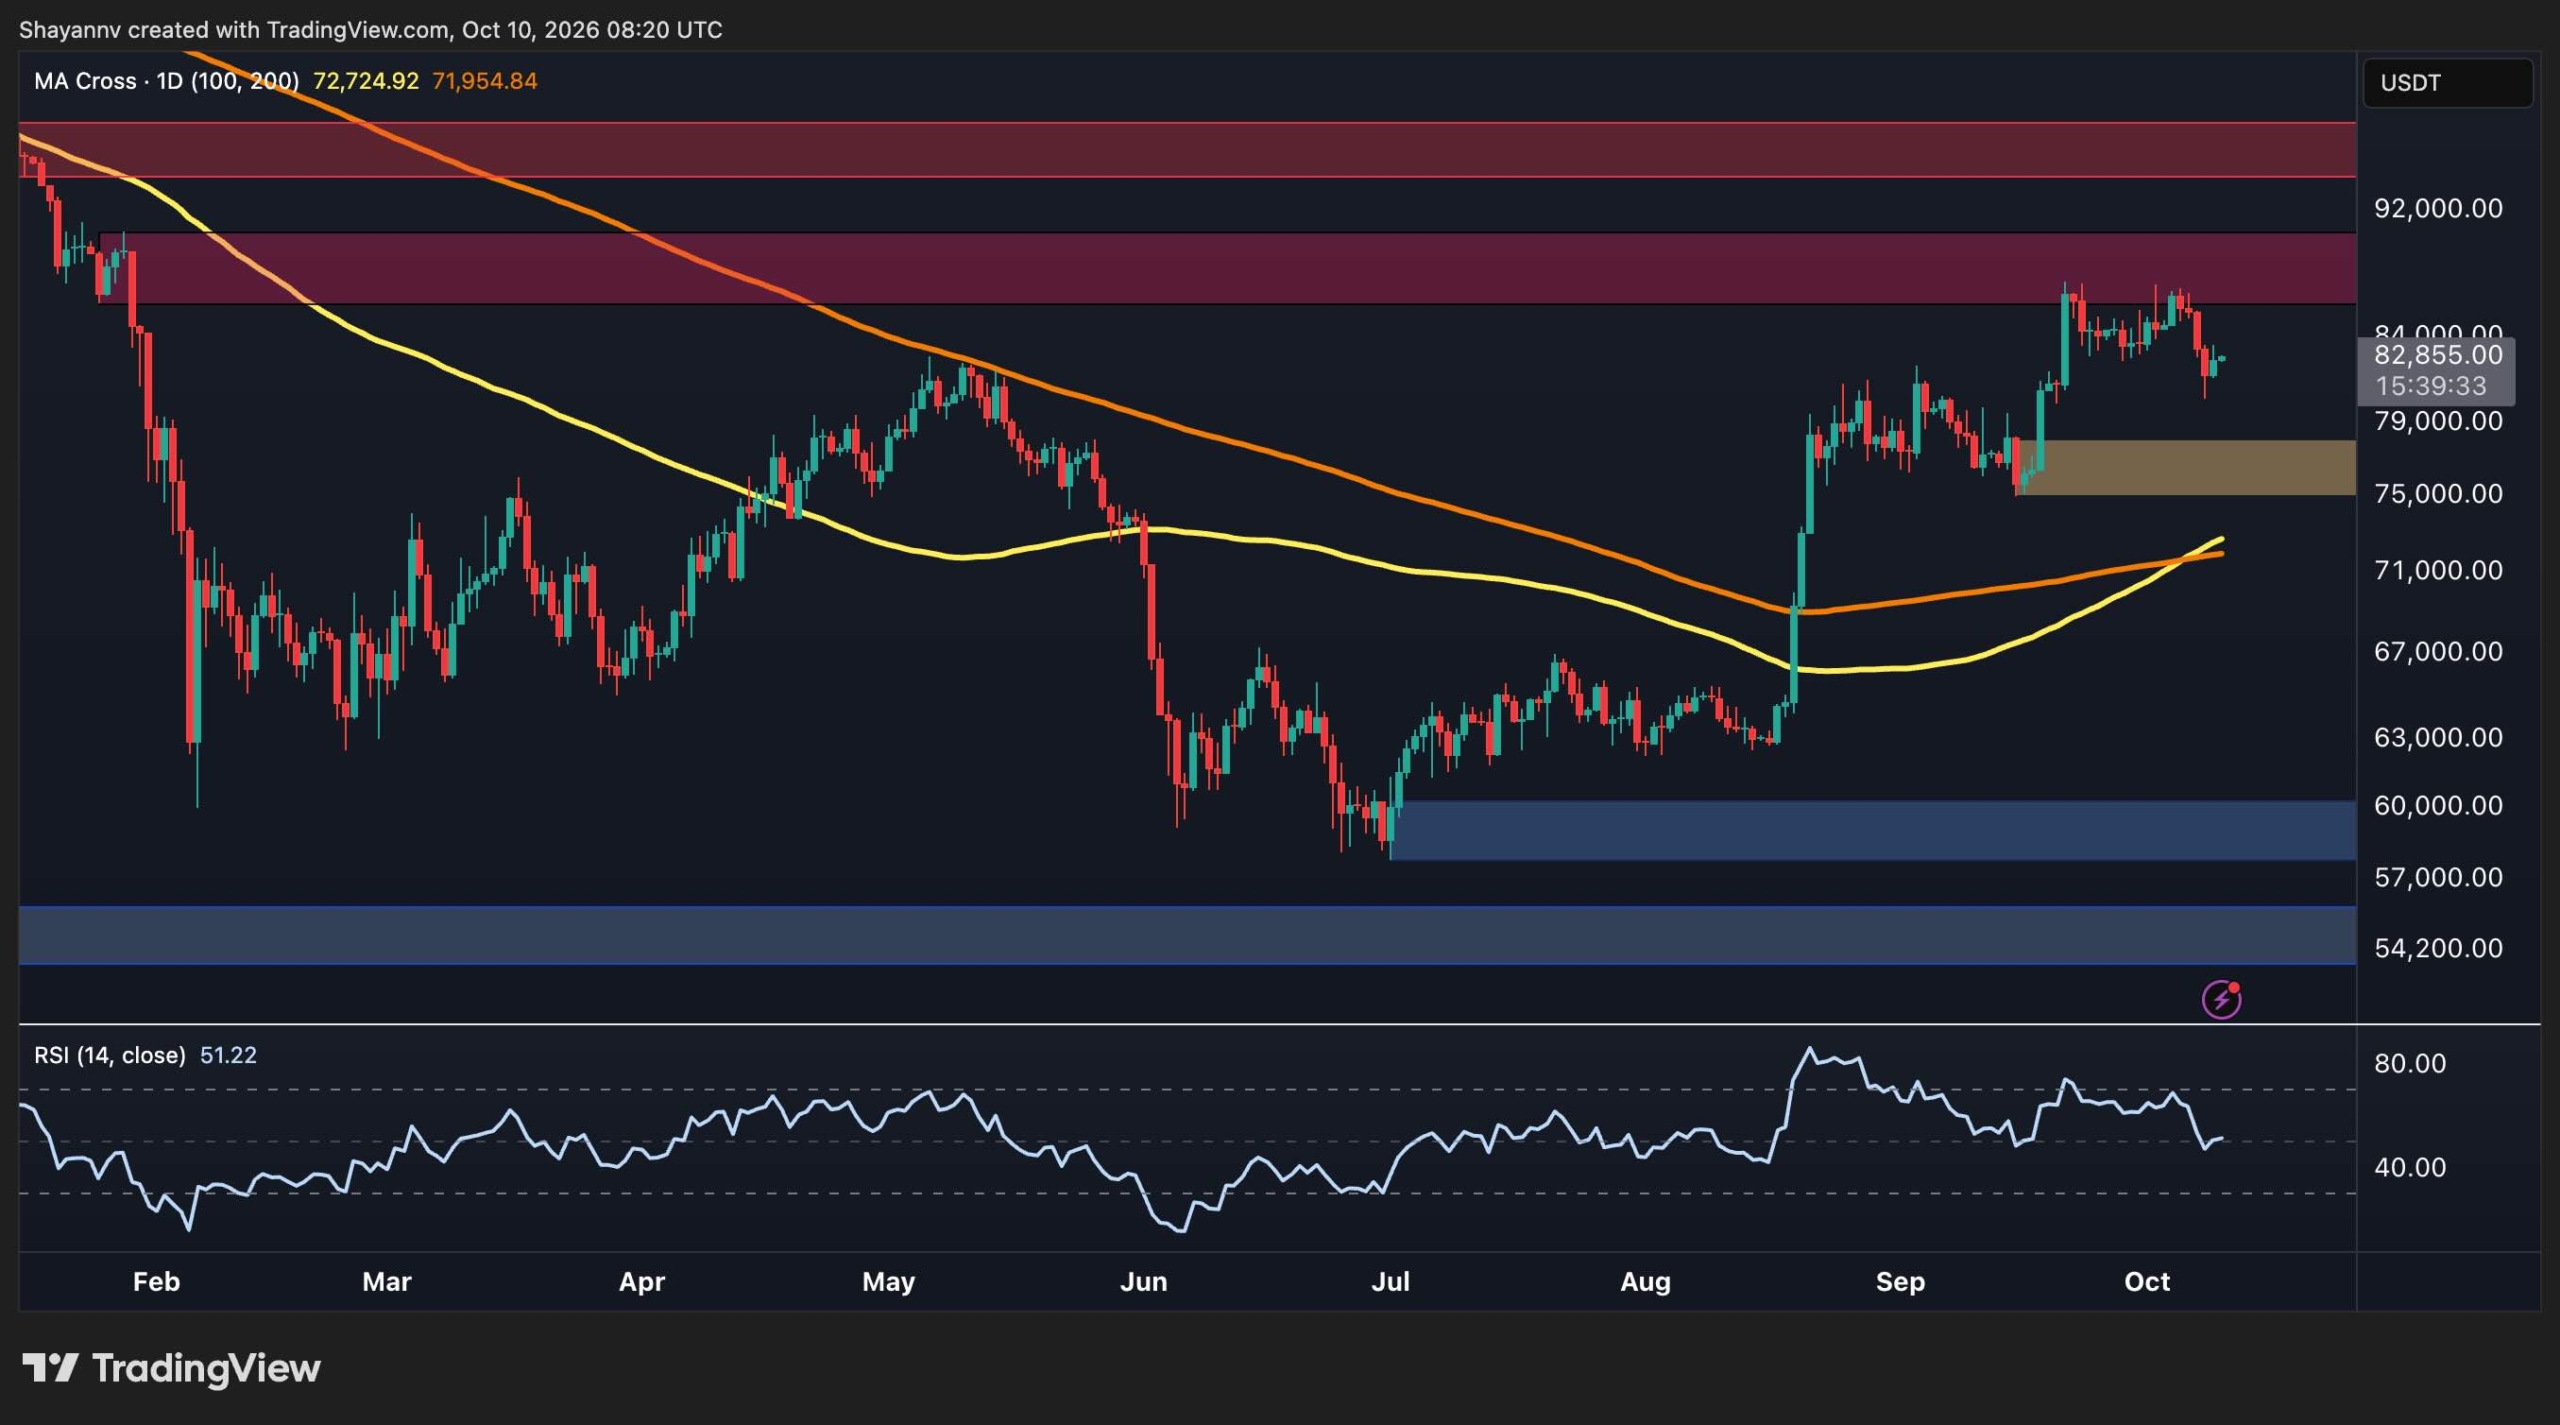2560x1425 pixels.
Task: Click the Aug label on time axis
Action: 1645,1282
